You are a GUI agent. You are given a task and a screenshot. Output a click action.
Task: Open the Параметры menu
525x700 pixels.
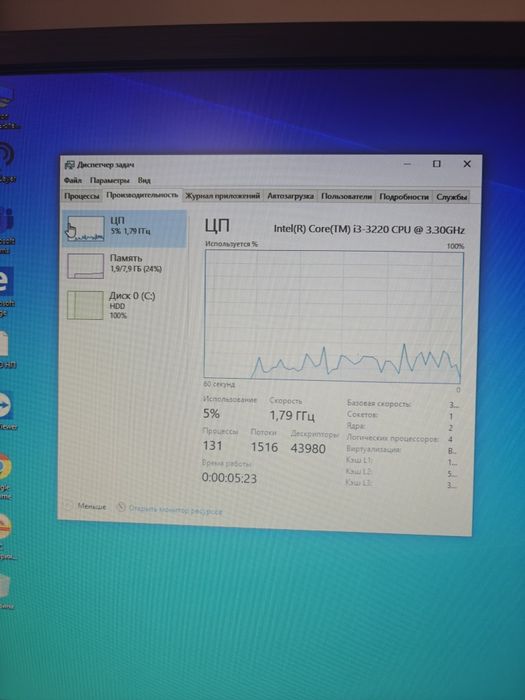(109, 180)
